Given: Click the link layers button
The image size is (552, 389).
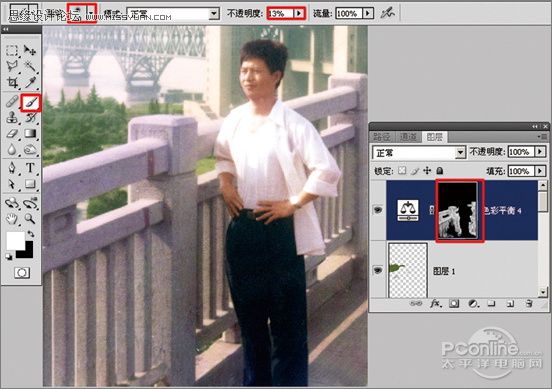Looking at the screenshot, I should click(416, 303).
